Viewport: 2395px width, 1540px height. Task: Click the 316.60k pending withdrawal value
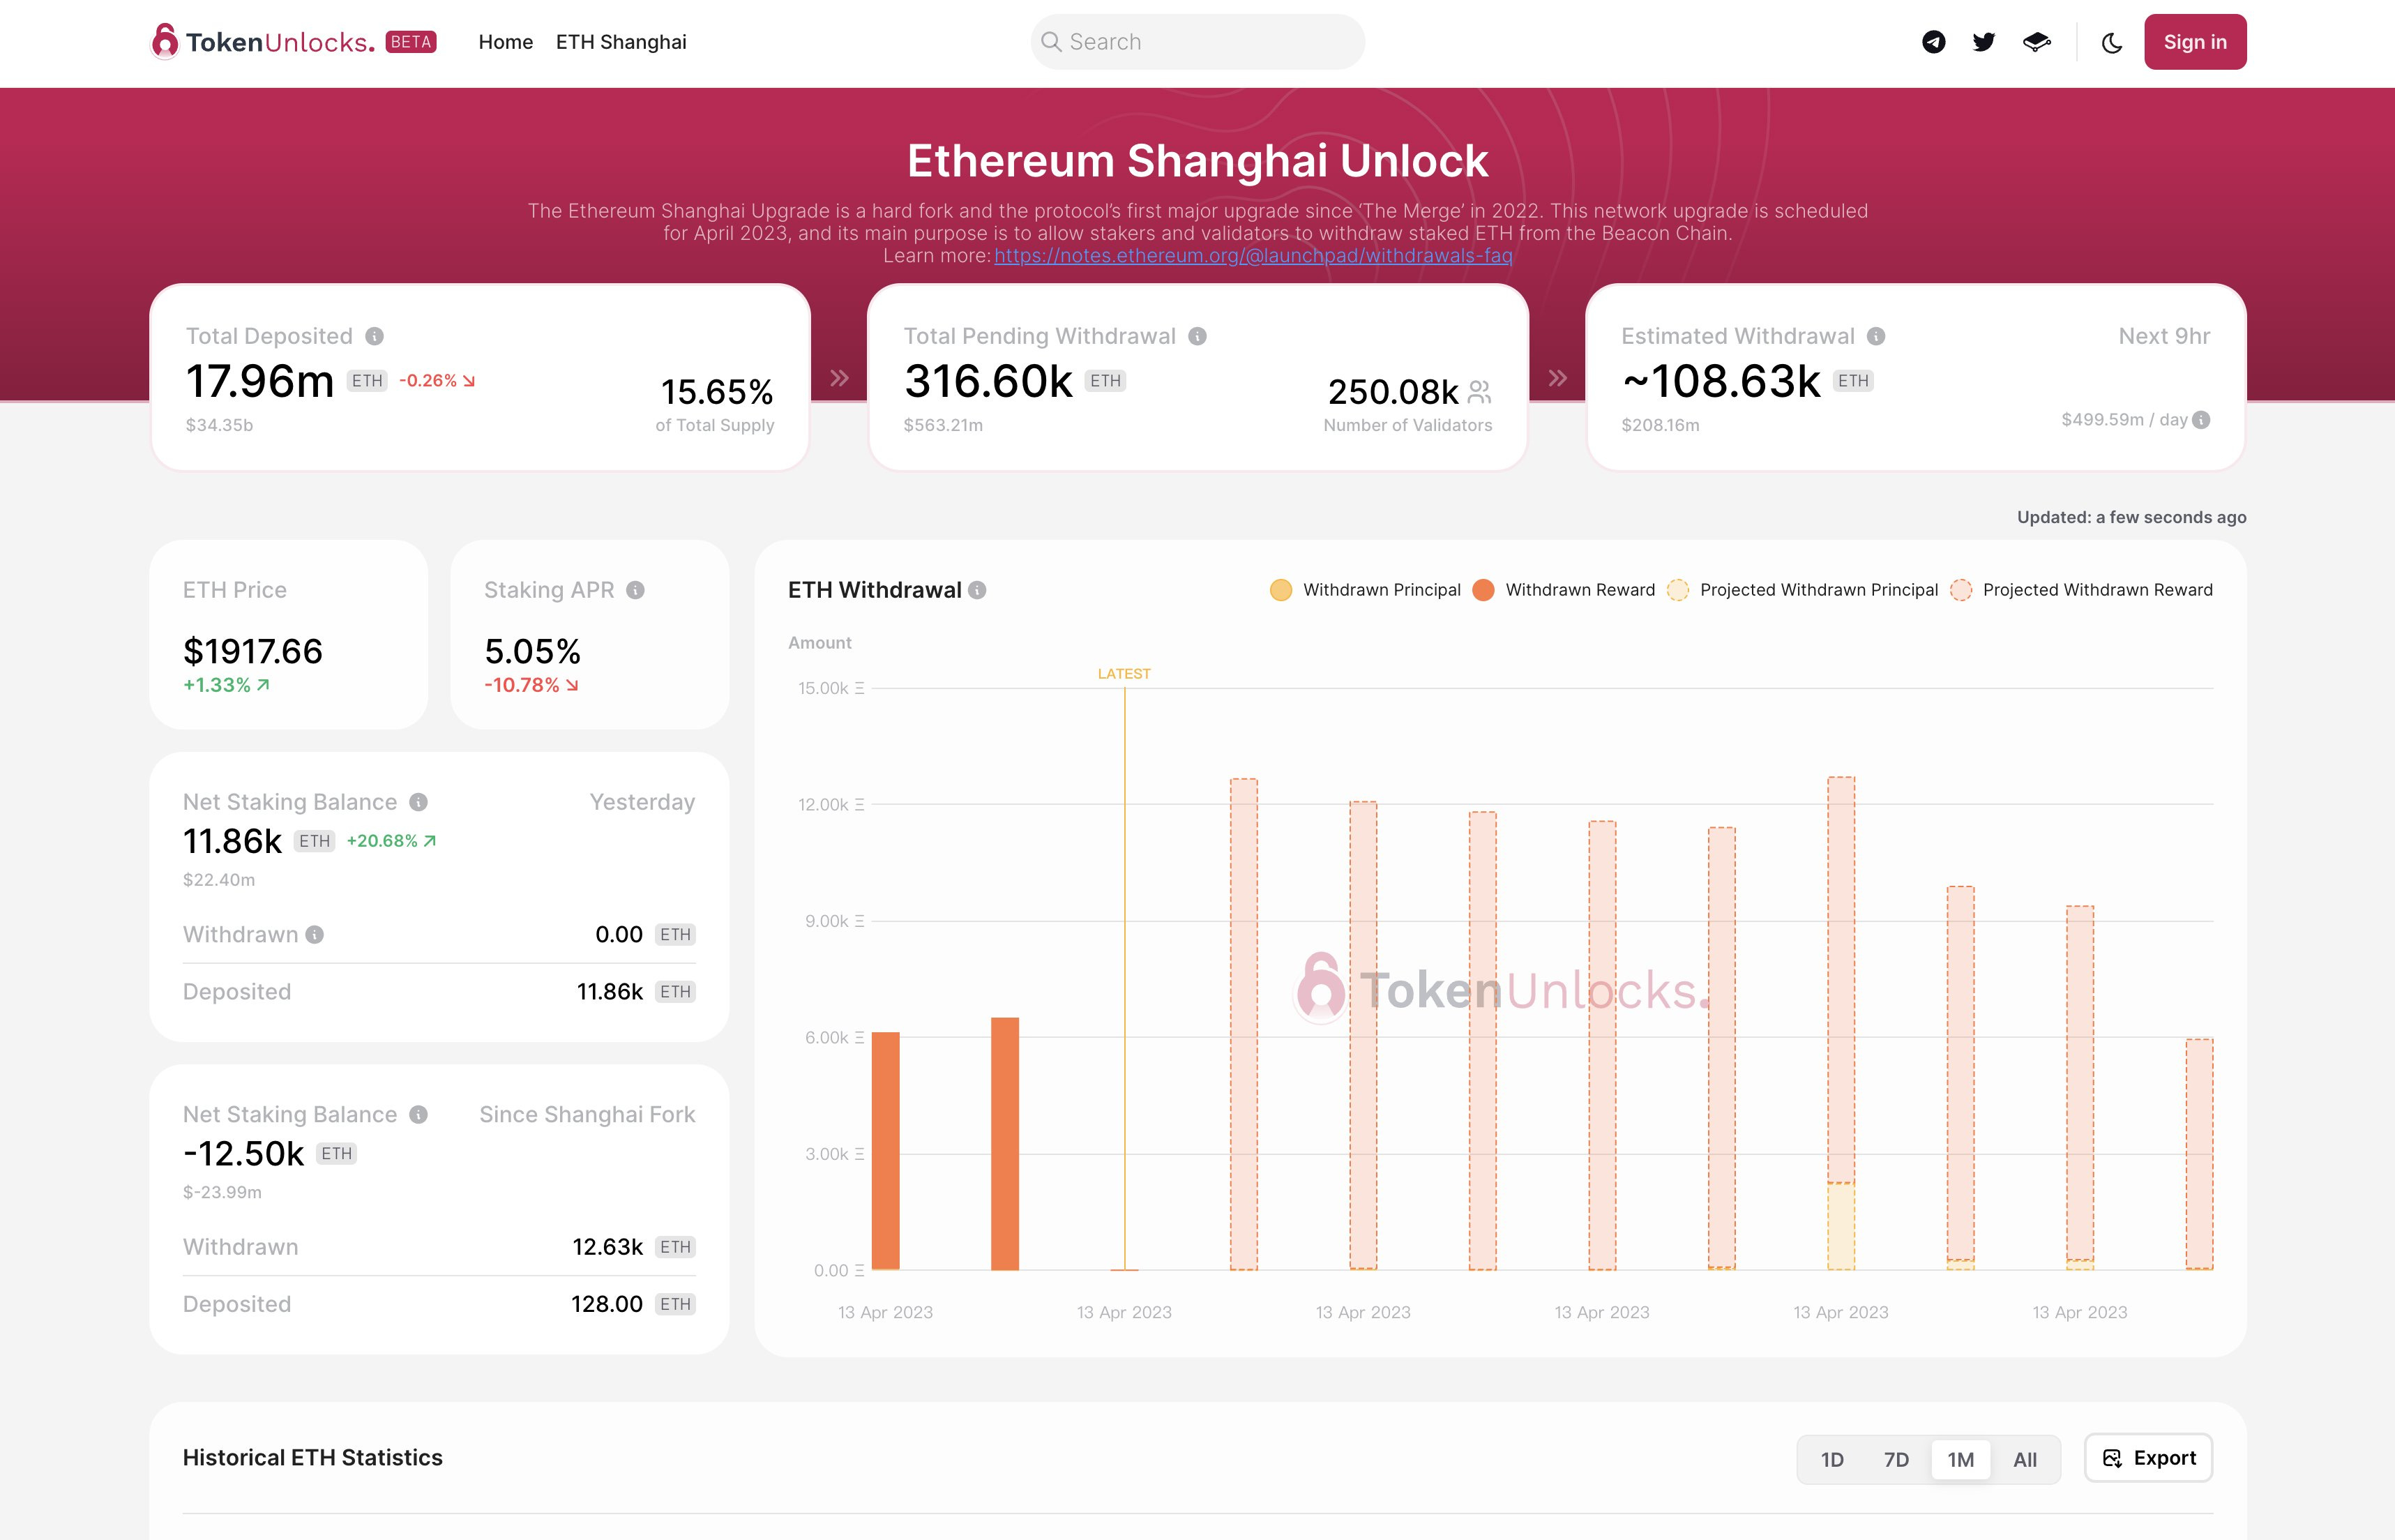988,381
